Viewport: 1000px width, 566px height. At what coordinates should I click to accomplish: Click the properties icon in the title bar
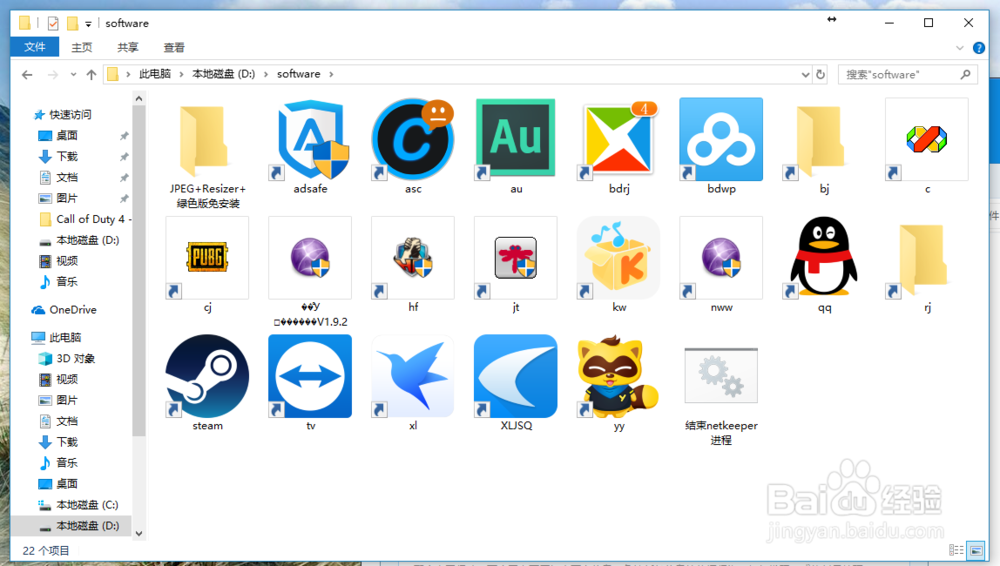point(53,24)
